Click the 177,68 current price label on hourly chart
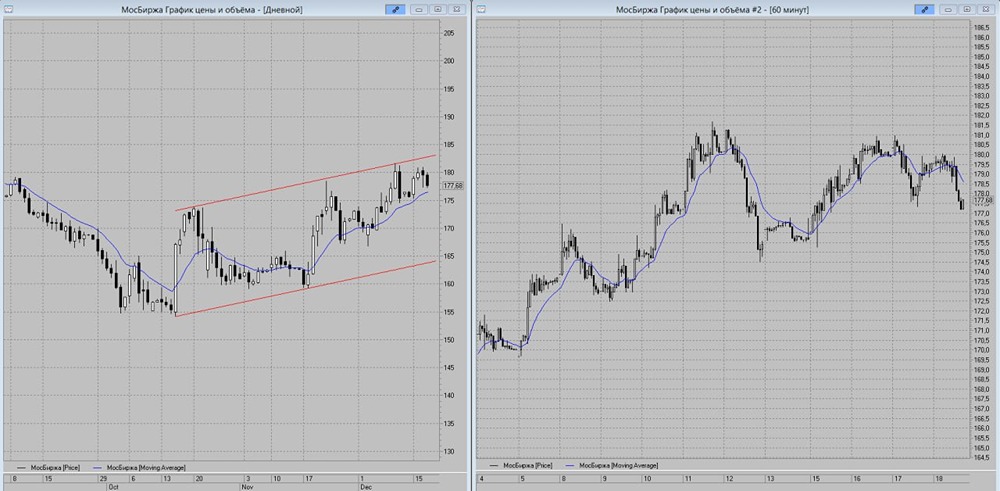This screenshot has height=491, width=1000. (x=983, y=200)
